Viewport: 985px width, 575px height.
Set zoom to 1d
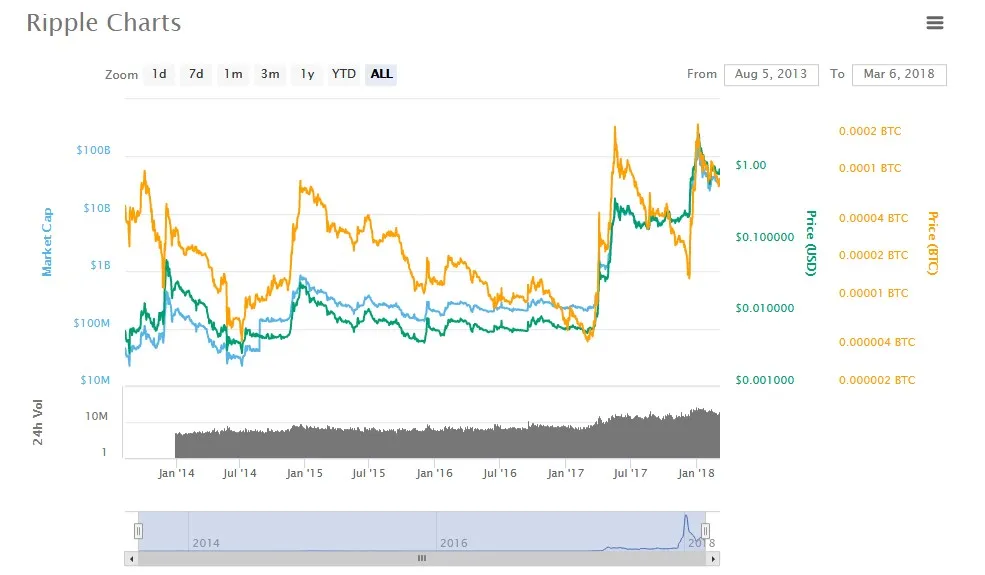tap(159, 74)
